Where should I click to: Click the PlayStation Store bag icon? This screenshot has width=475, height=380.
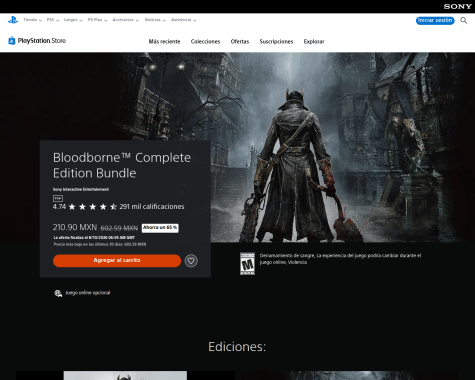coord(12,41)
